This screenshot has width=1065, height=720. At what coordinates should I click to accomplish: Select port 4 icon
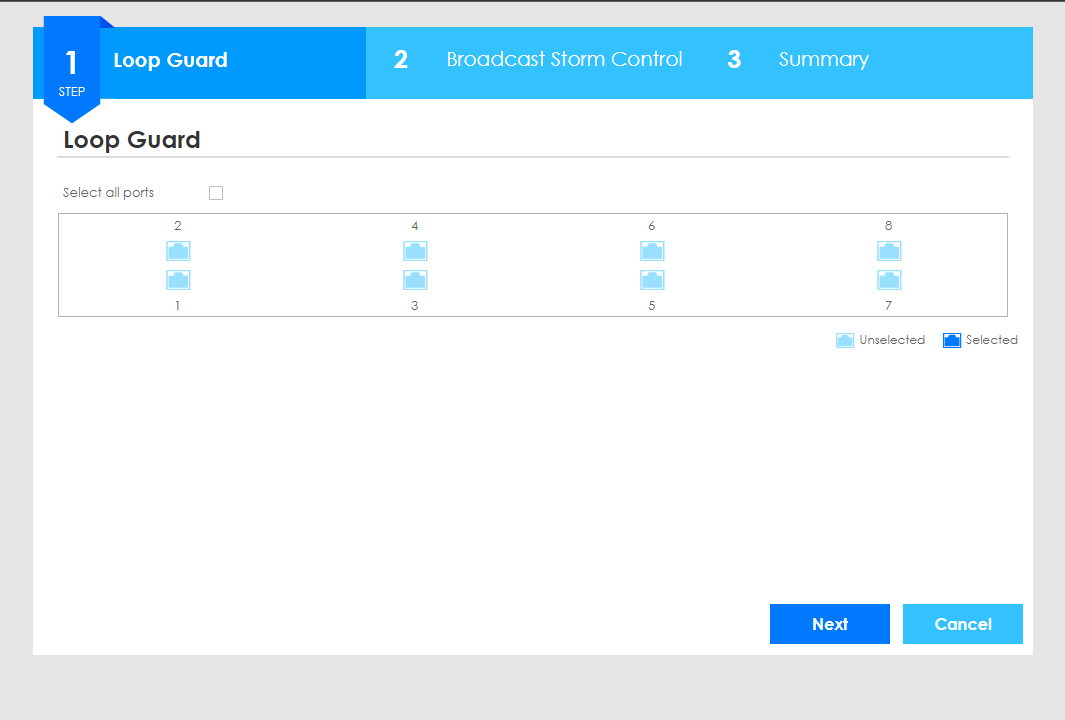[415, 251]
